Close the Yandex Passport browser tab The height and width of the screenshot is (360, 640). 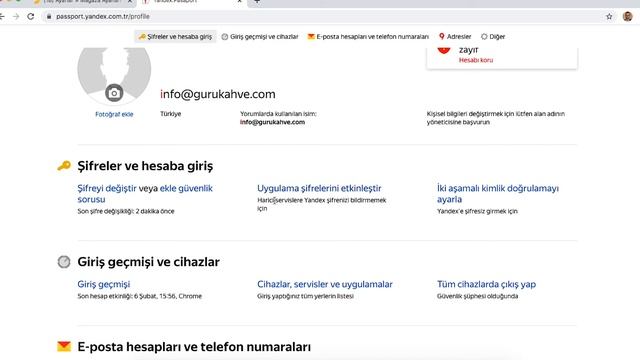pos(239,2)
